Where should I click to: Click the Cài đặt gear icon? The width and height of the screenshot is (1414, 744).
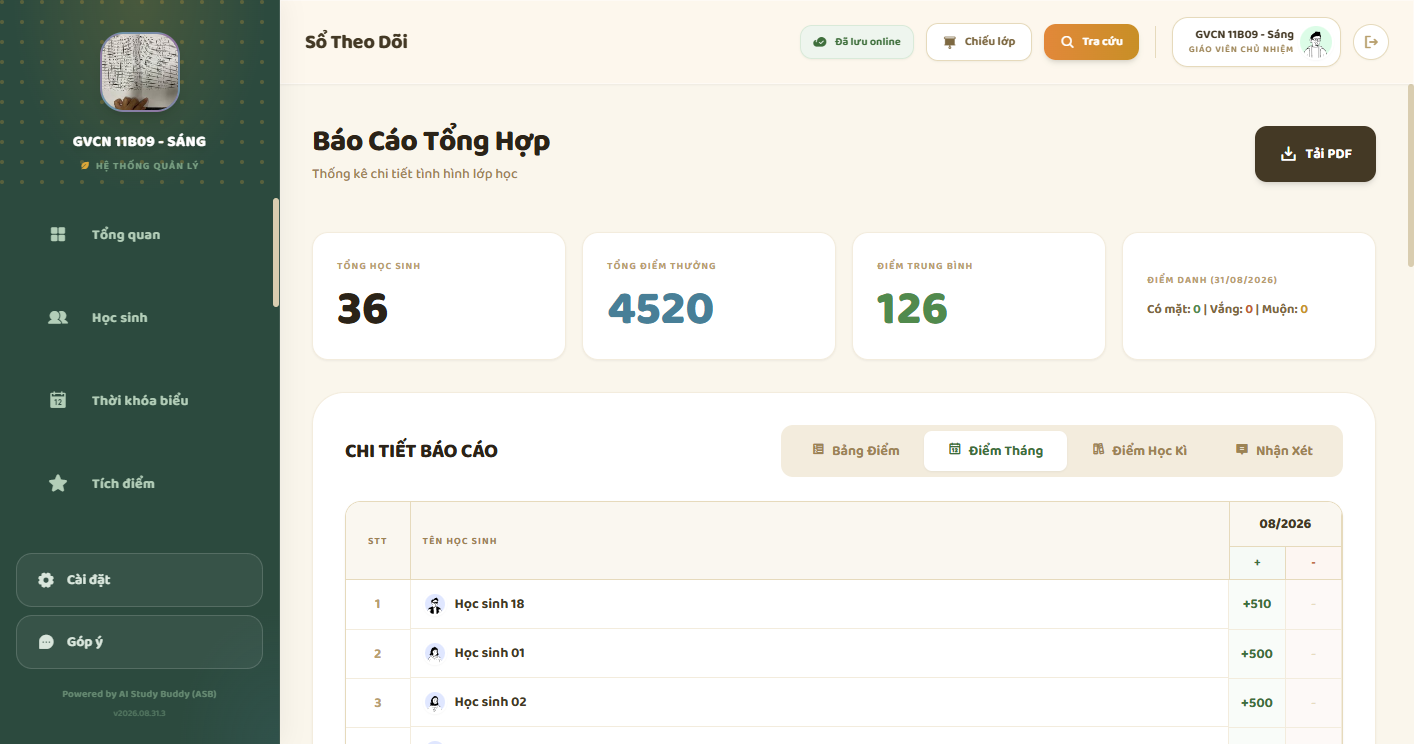46,580
